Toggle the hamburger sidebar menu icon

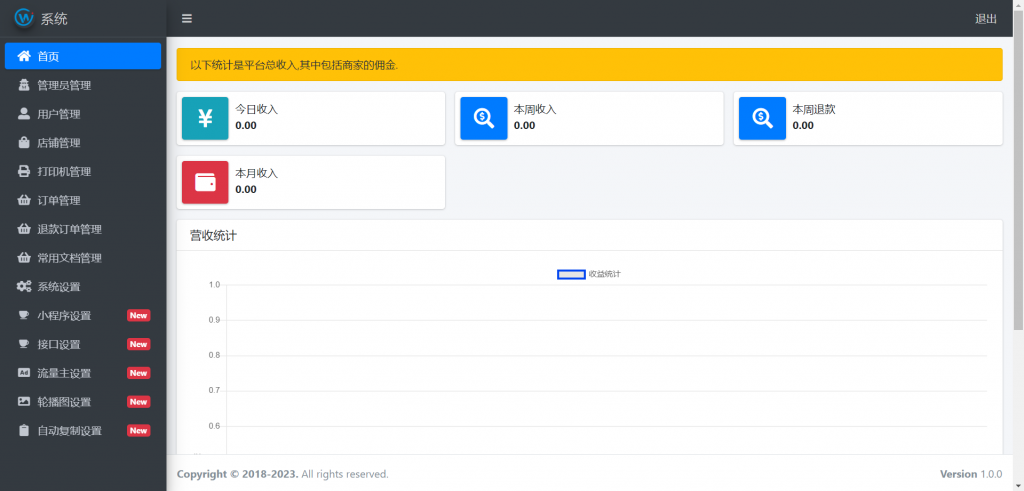tap(187, 18)
